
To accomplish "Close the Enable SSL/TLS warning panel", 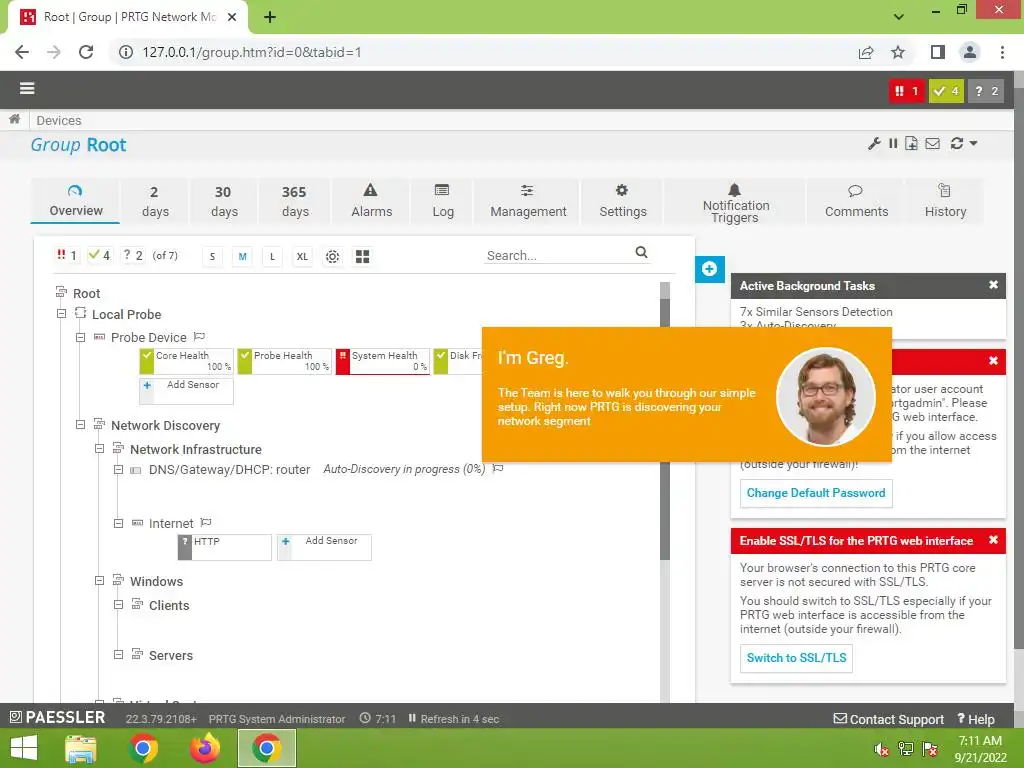I will pos(993,539).
